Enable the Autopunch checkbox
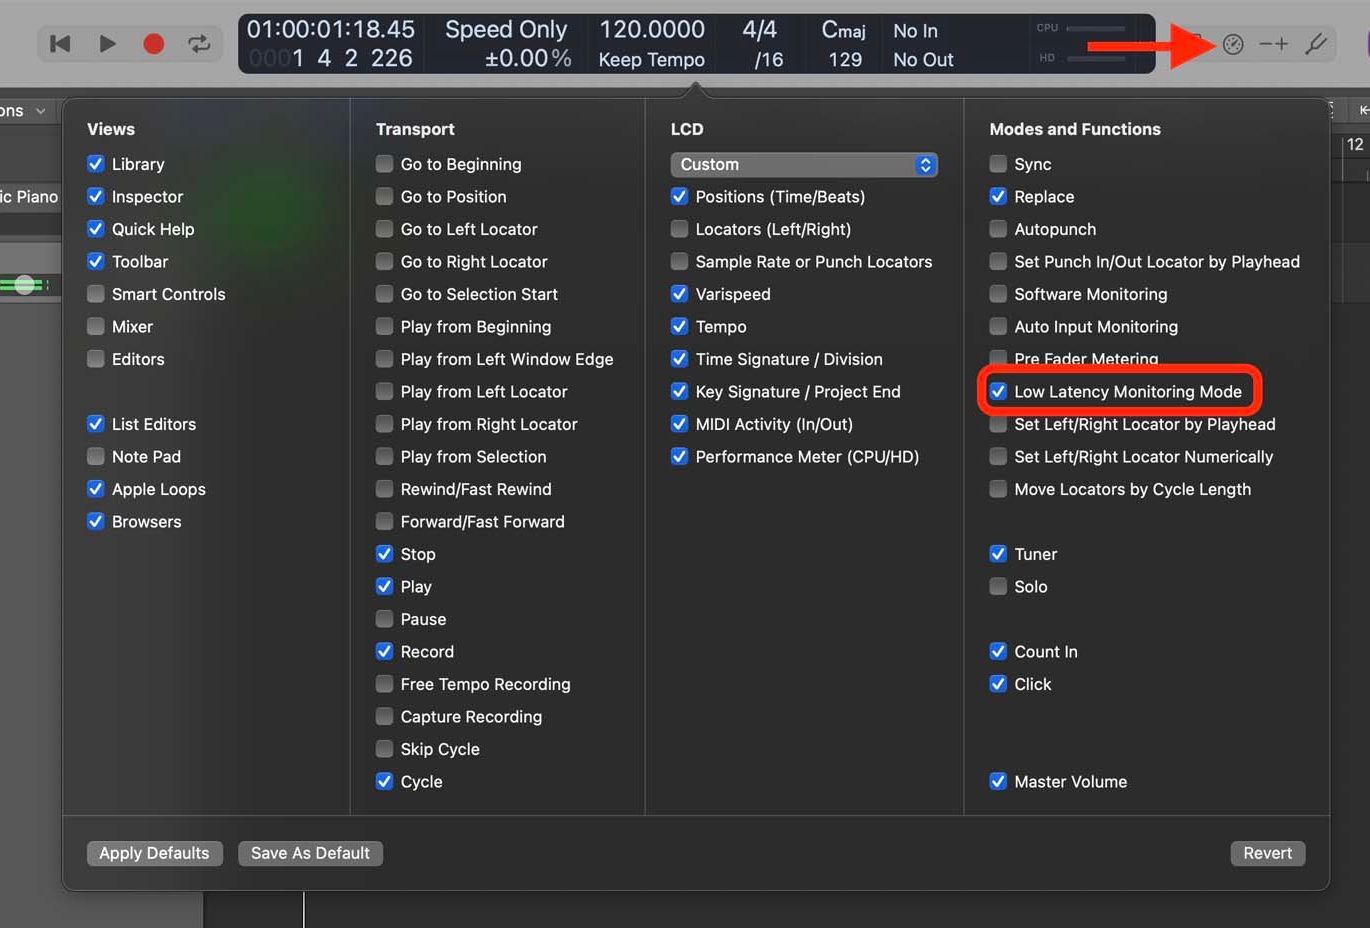This screenshot has height=928, width=1370. click(998, 229)
